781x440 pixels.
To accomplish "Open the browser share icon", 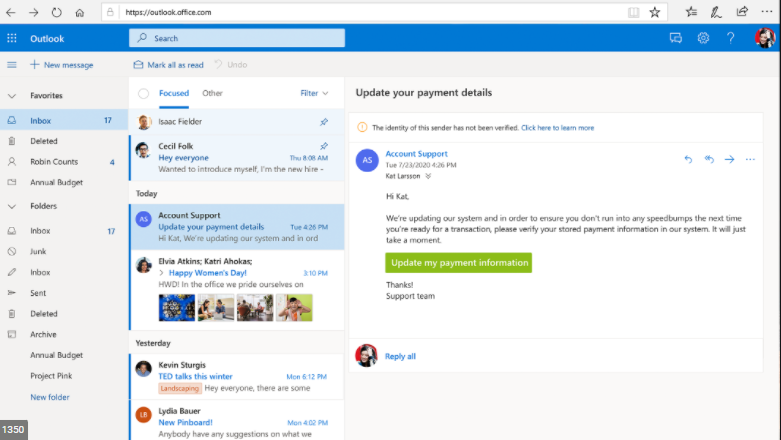I will coord(742,11).
